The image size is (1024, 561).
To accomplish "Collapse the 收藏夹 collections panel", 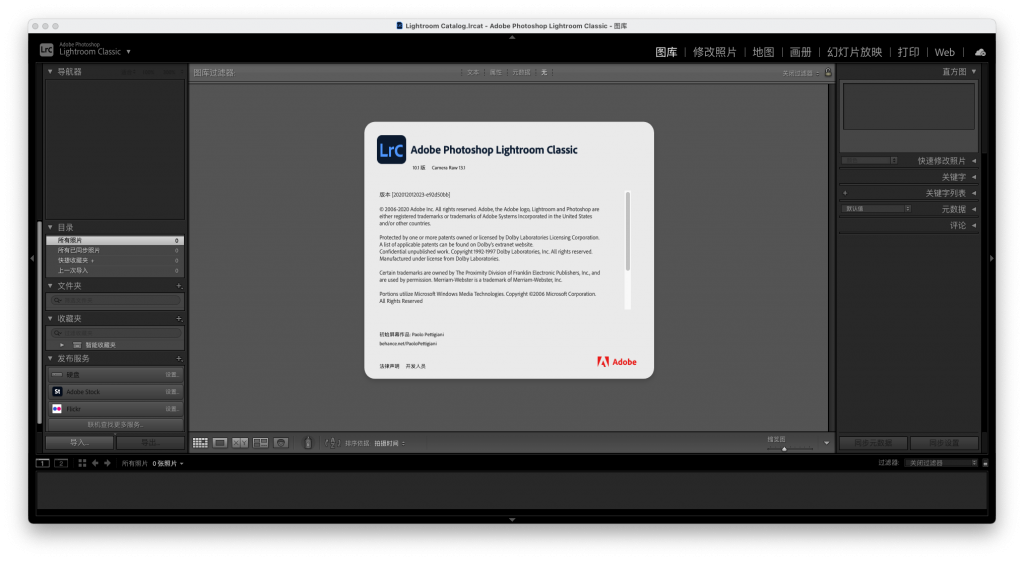I will tap(50, 318).
